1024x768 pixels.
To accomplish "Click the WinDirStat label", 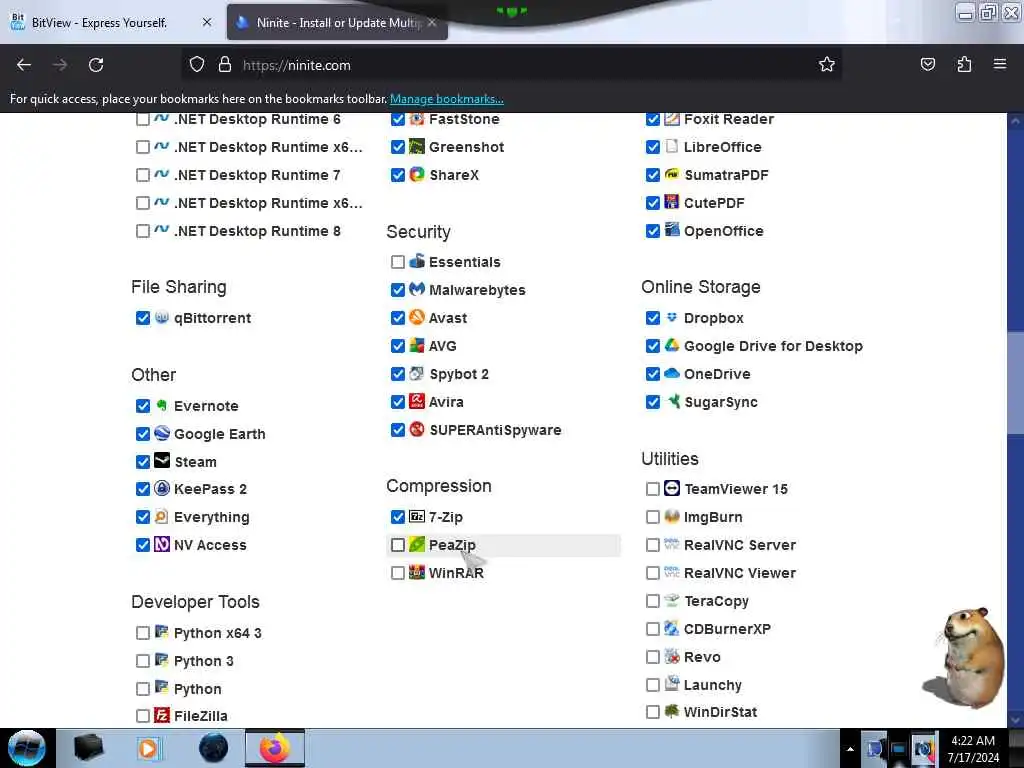I will 720,712.
